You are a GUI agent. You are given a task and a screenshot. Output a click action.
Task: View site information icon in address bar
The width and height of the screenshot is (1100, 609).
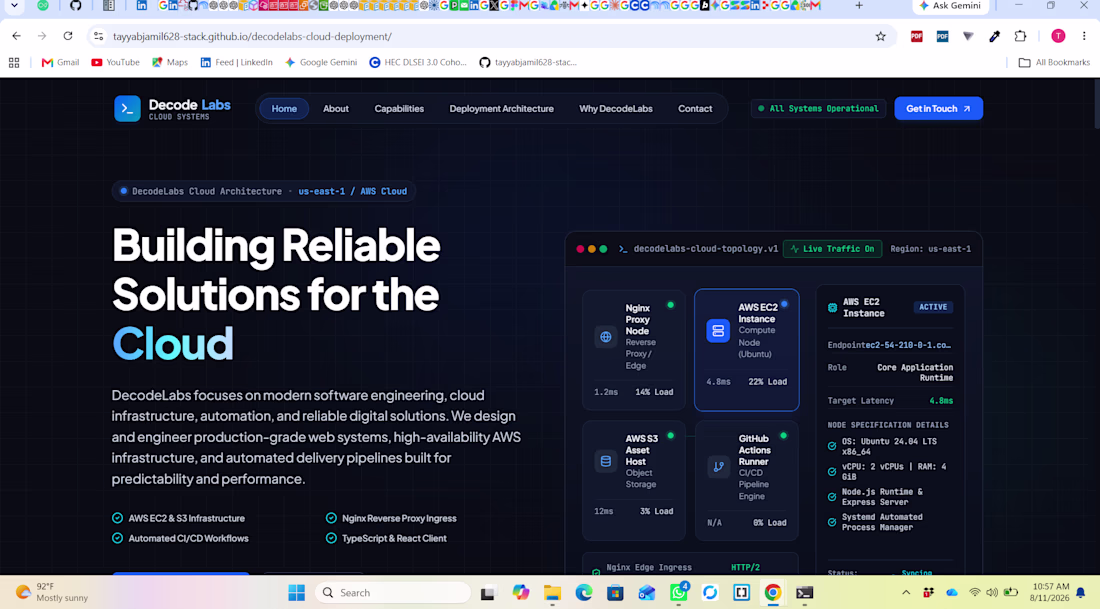click(99, 36)
